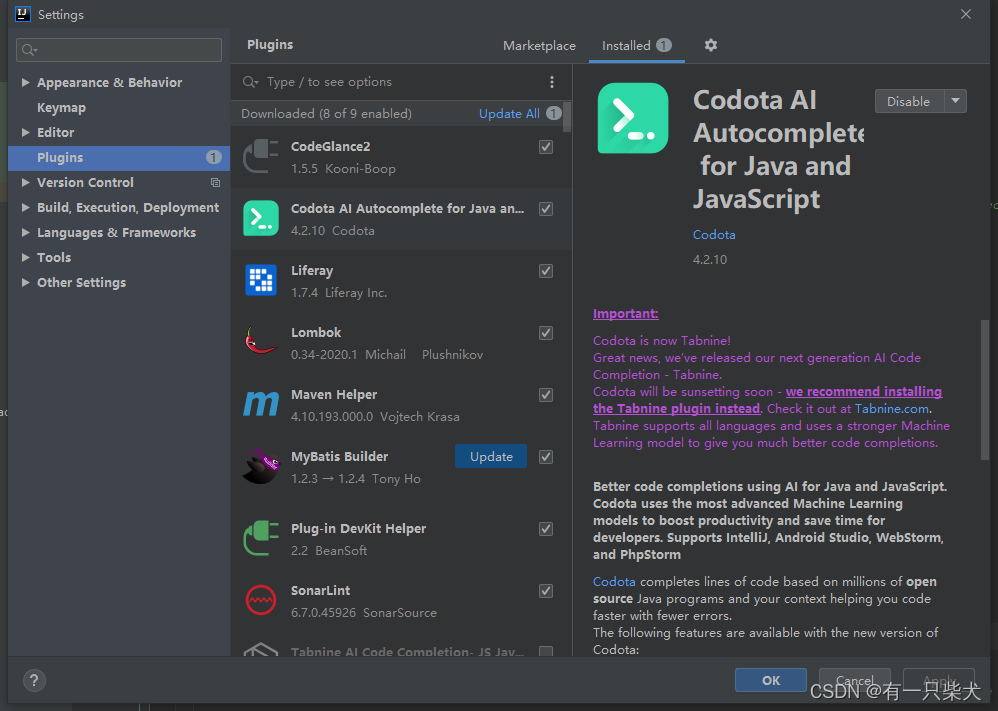Click the CodeGlance2 plug icon
The image size is (998, 711).
point(261,156)
